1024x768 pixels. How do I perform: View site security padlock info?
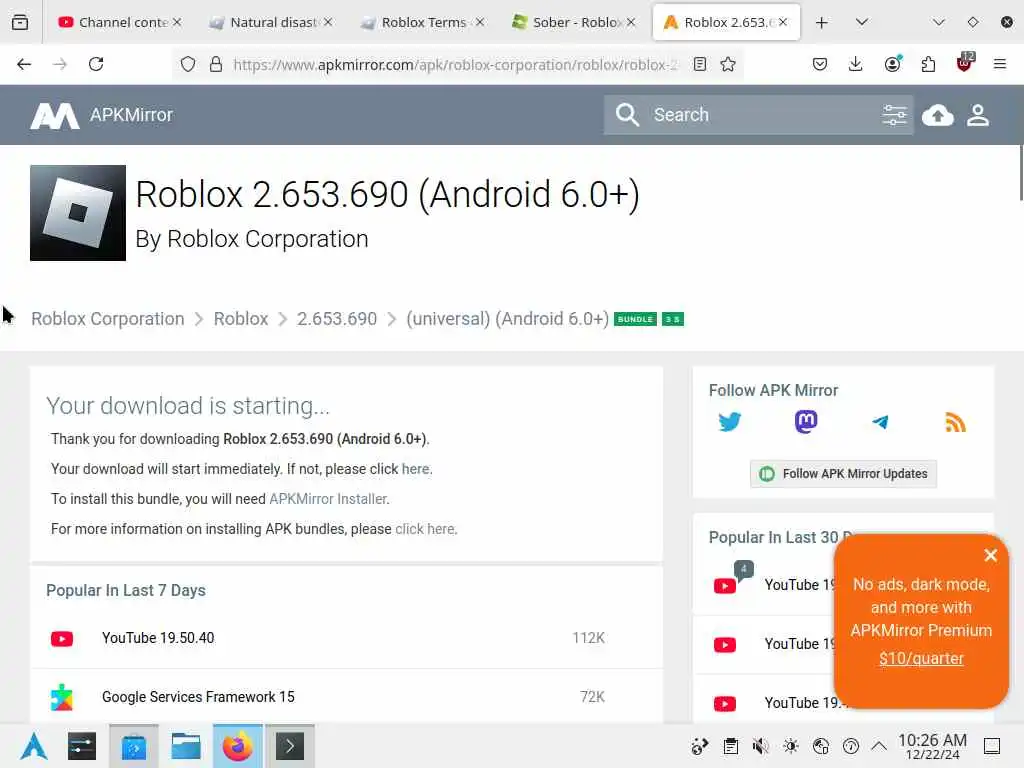216,64
